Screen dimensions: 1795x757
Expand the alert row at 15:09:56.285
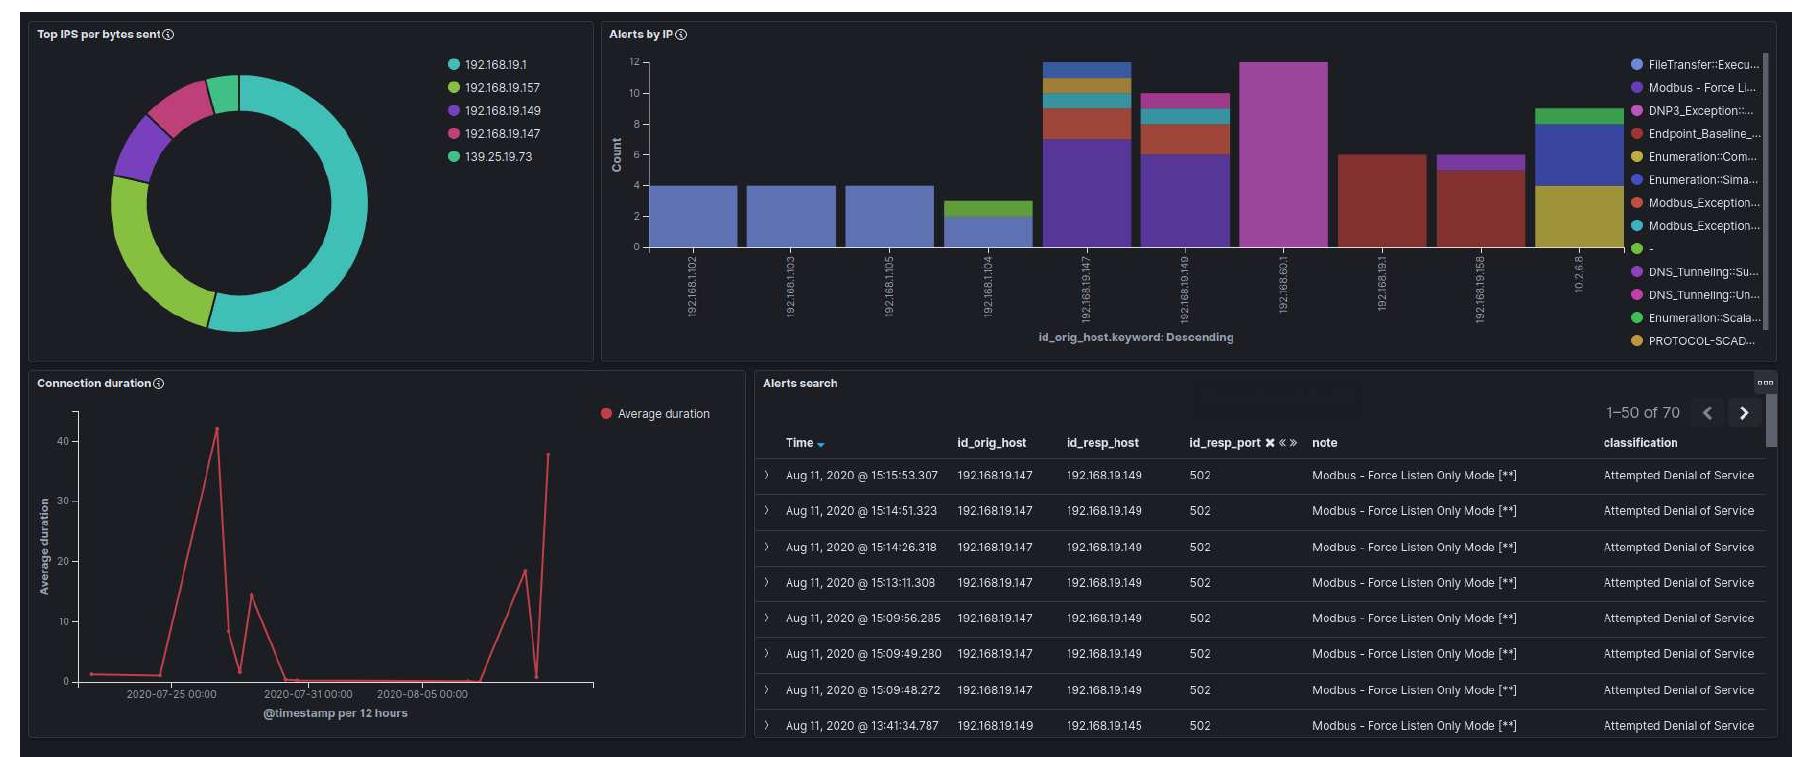click(767, 618)
